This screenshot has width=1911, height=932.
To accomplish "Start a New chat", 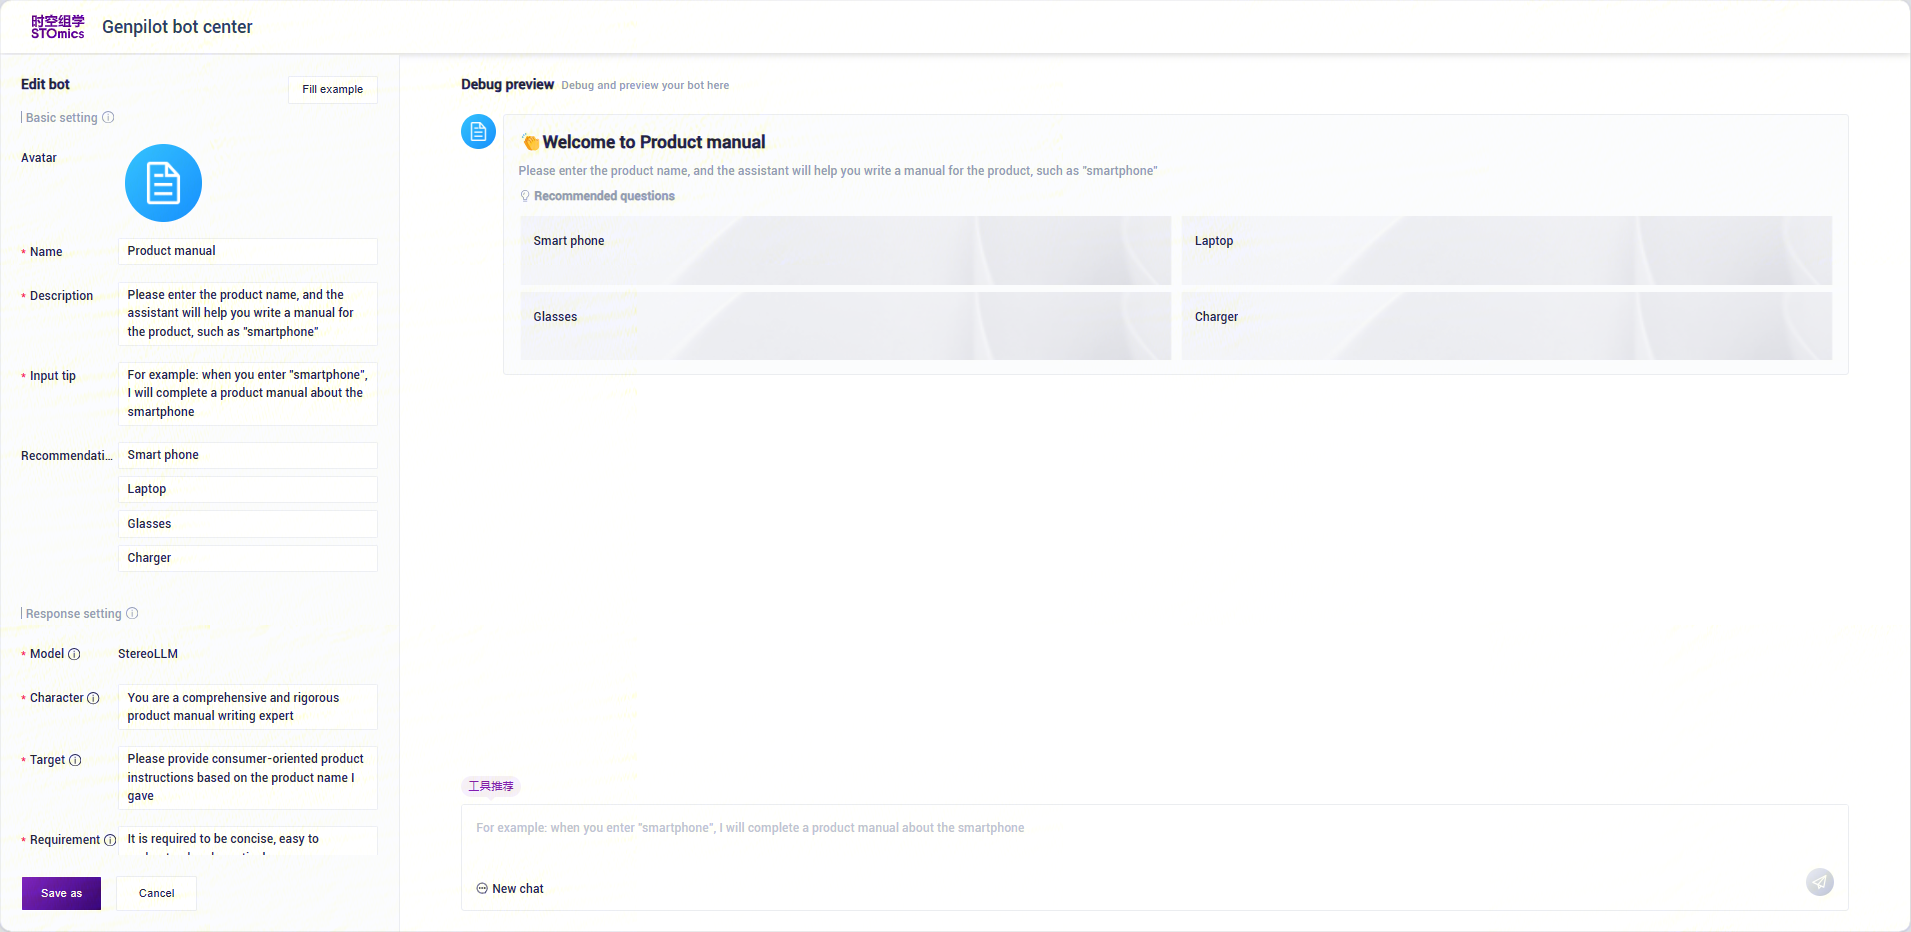I will 510,889.
